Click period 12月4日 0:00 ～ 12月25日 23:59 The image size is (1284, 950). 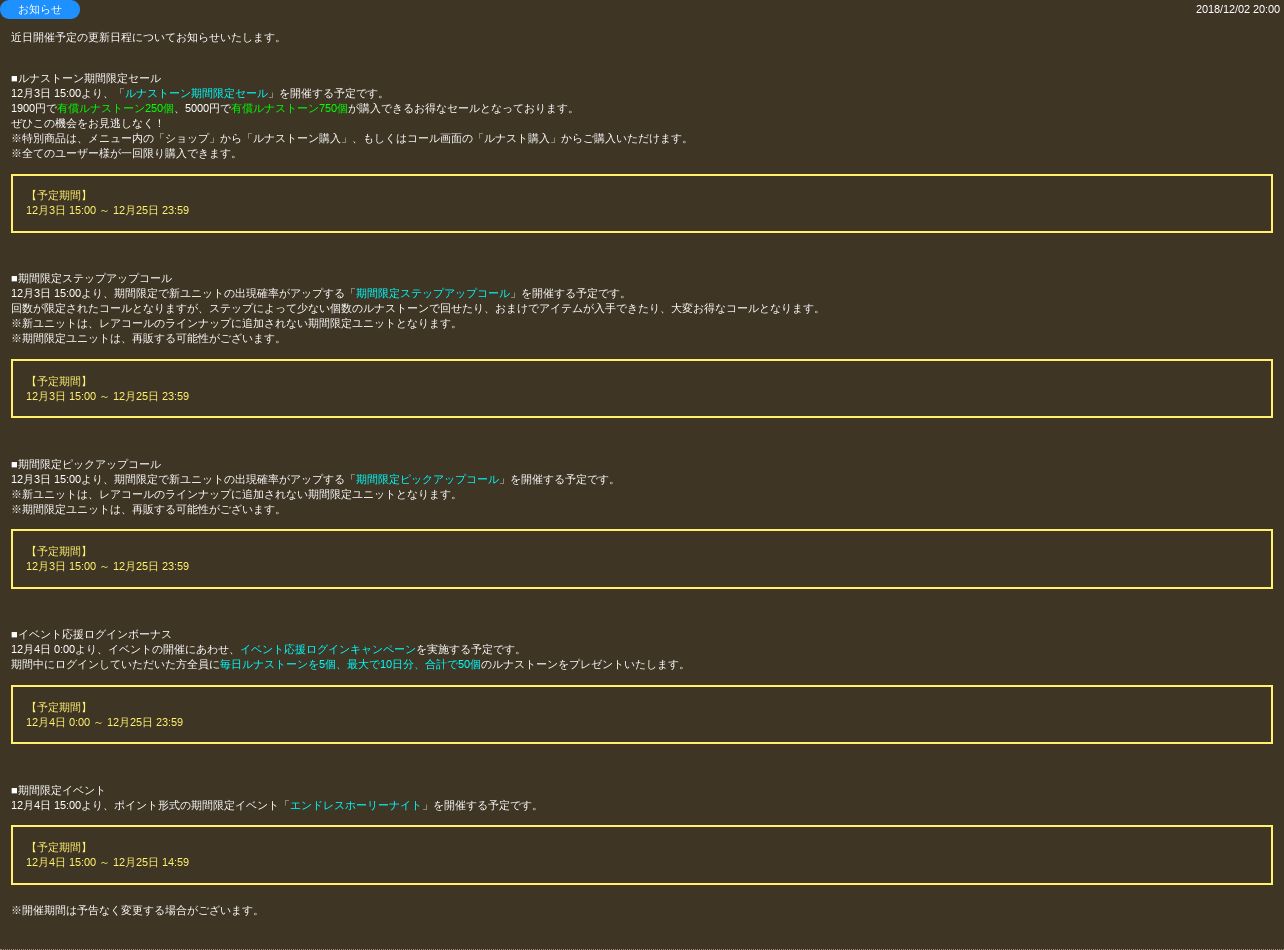click(104, 722)
